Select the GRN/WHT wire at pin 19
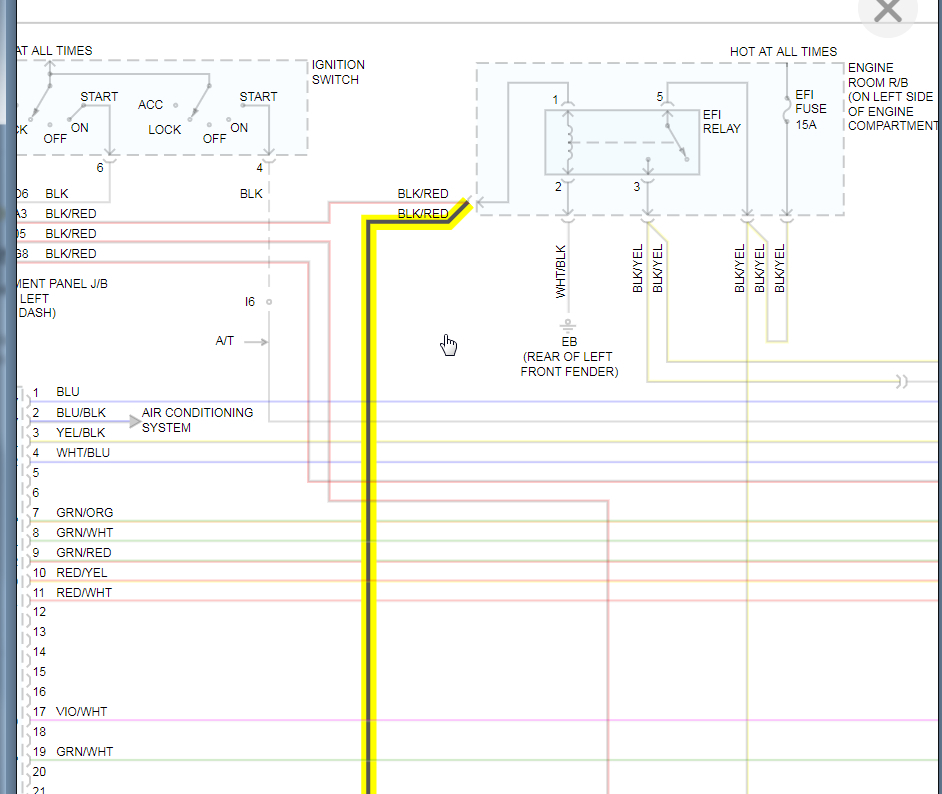The height and width of the screenshot is (794, 942). tap(85, 751)
